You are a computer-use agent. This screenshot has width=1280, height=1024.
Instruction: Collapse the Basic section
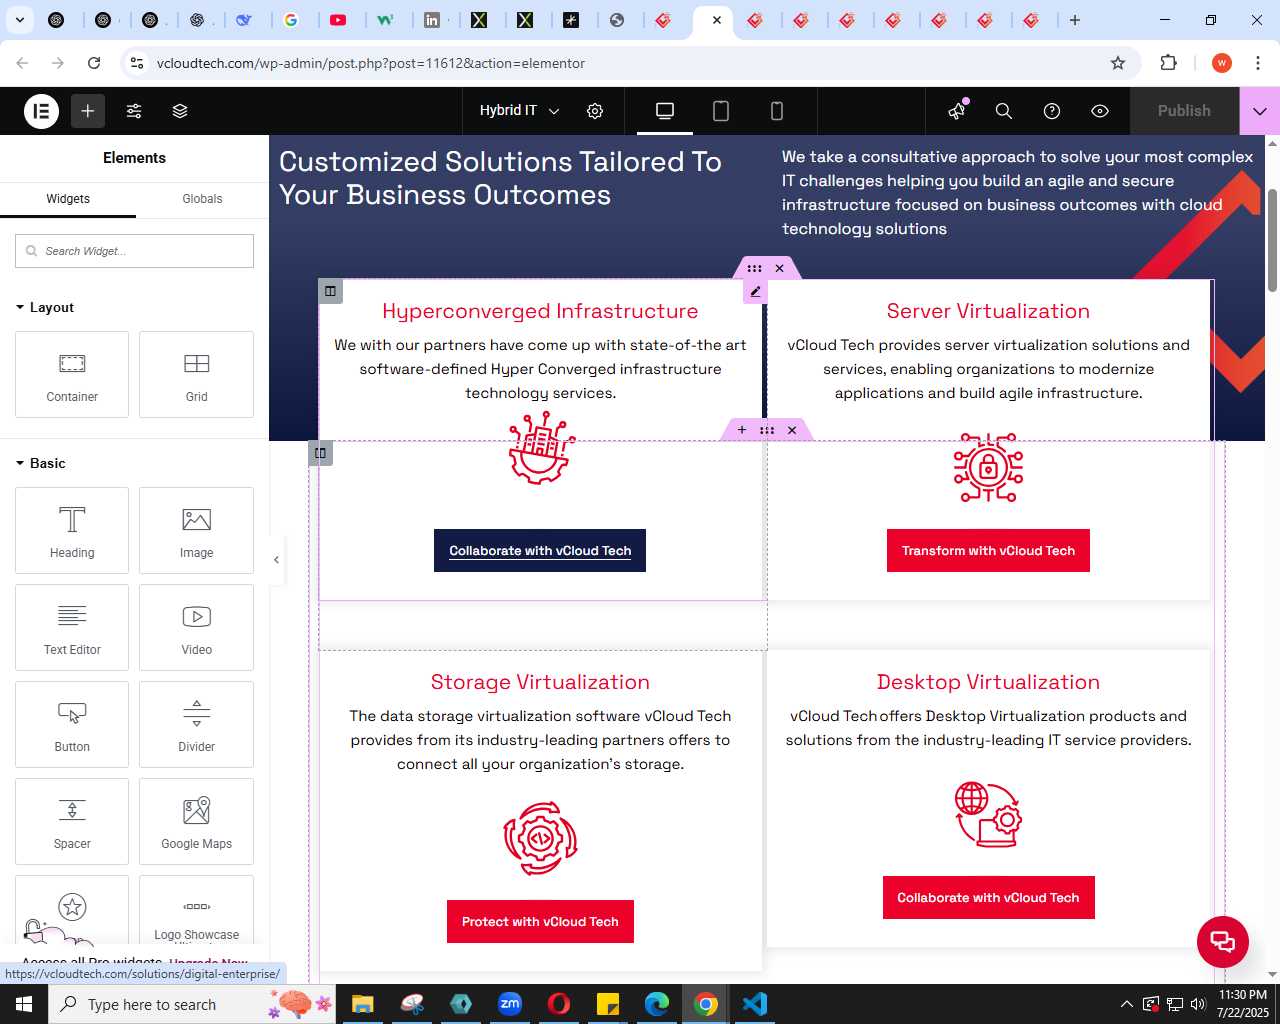[41, 463]
